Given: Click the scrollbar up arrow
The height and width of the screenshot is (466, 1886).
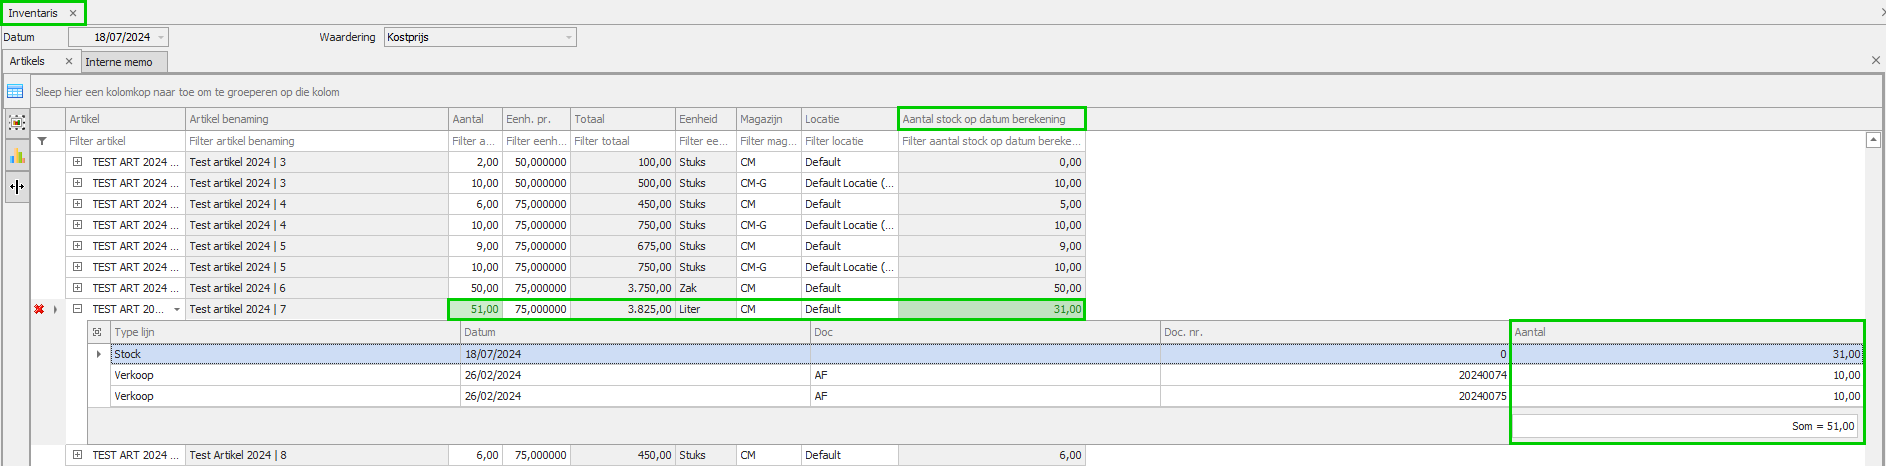Looking at the screenshot, I should tap(1873, 140).
